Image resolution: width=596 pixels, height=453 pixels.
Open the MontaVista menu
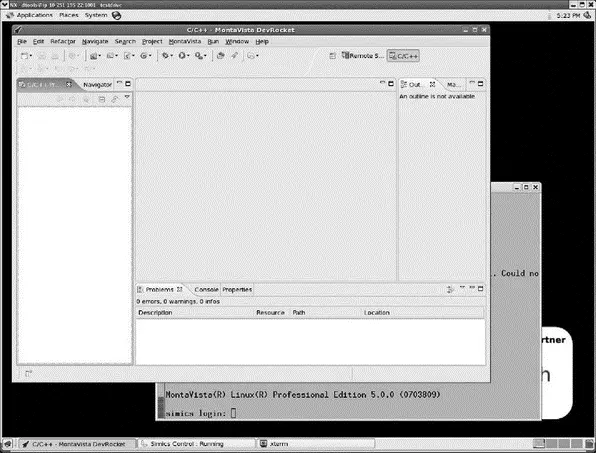(185, 41)
